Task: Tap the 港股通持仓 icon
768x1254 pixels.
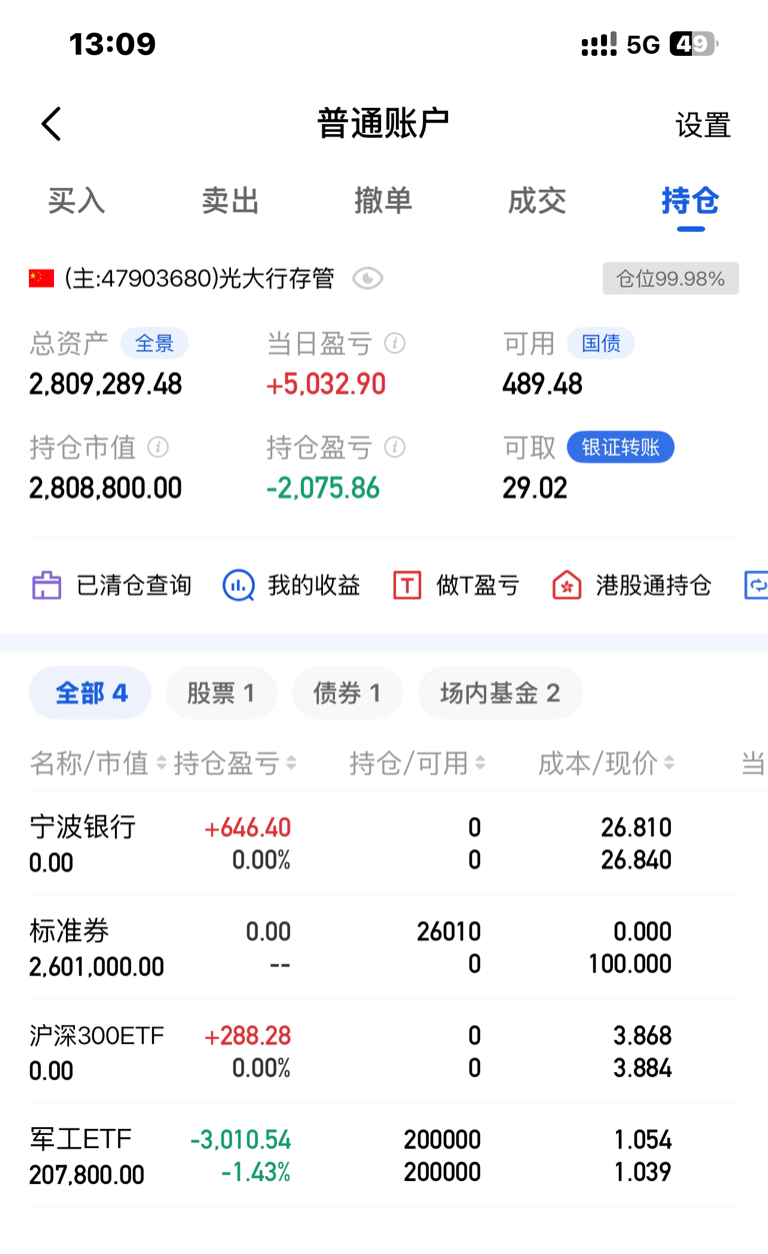Action: 567,585
